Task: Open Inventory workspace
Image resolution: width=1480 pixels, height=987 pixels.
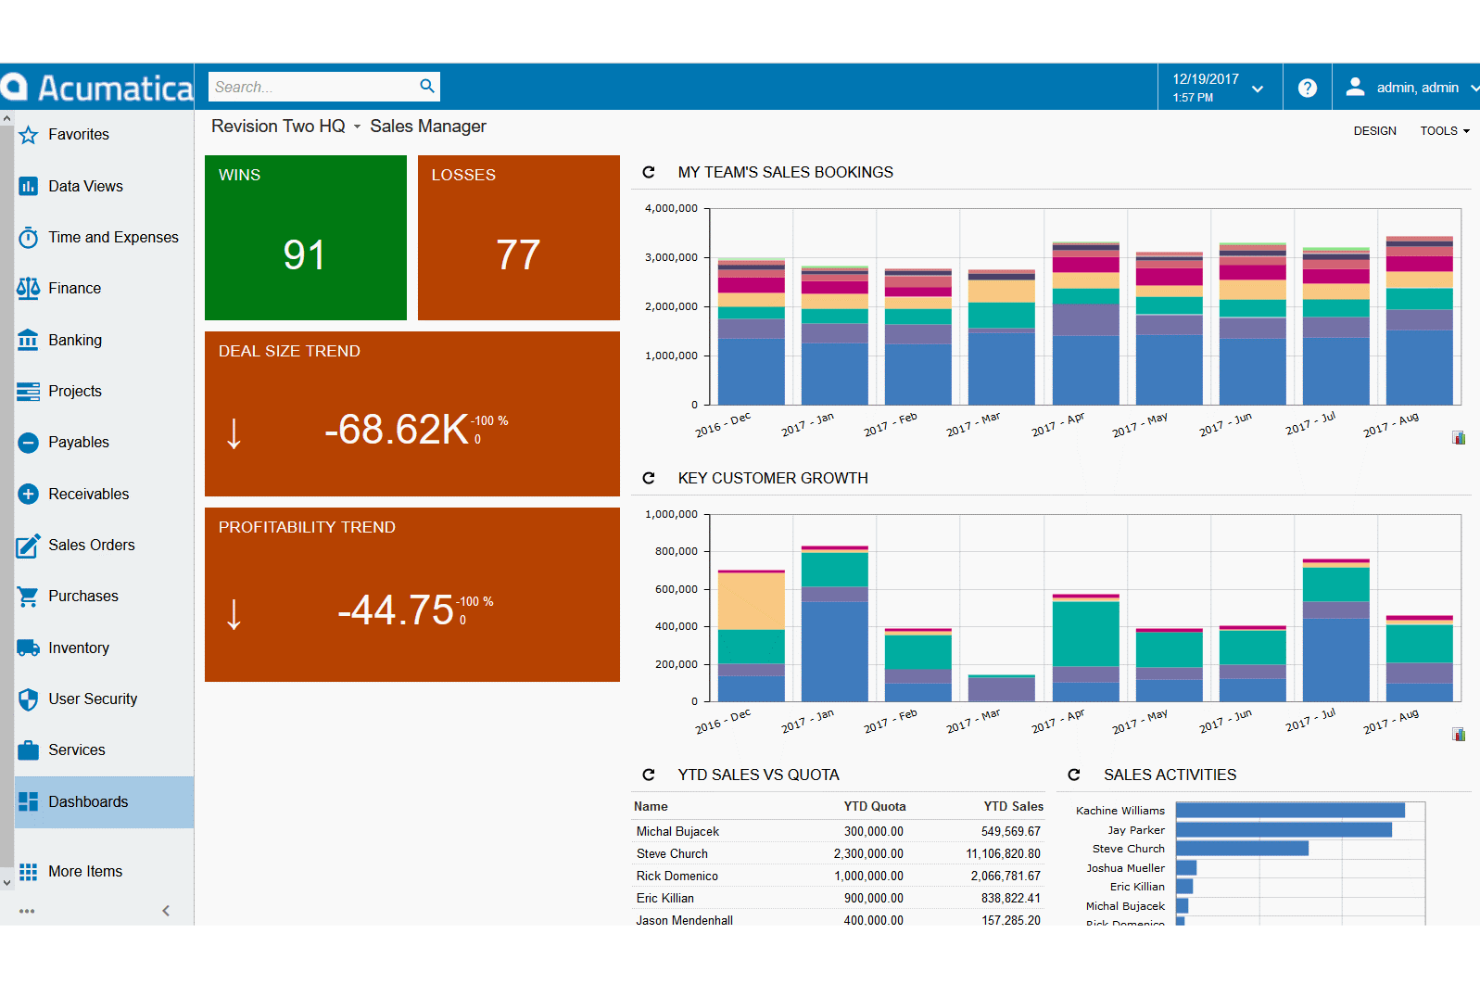Action: coord(104,648)
